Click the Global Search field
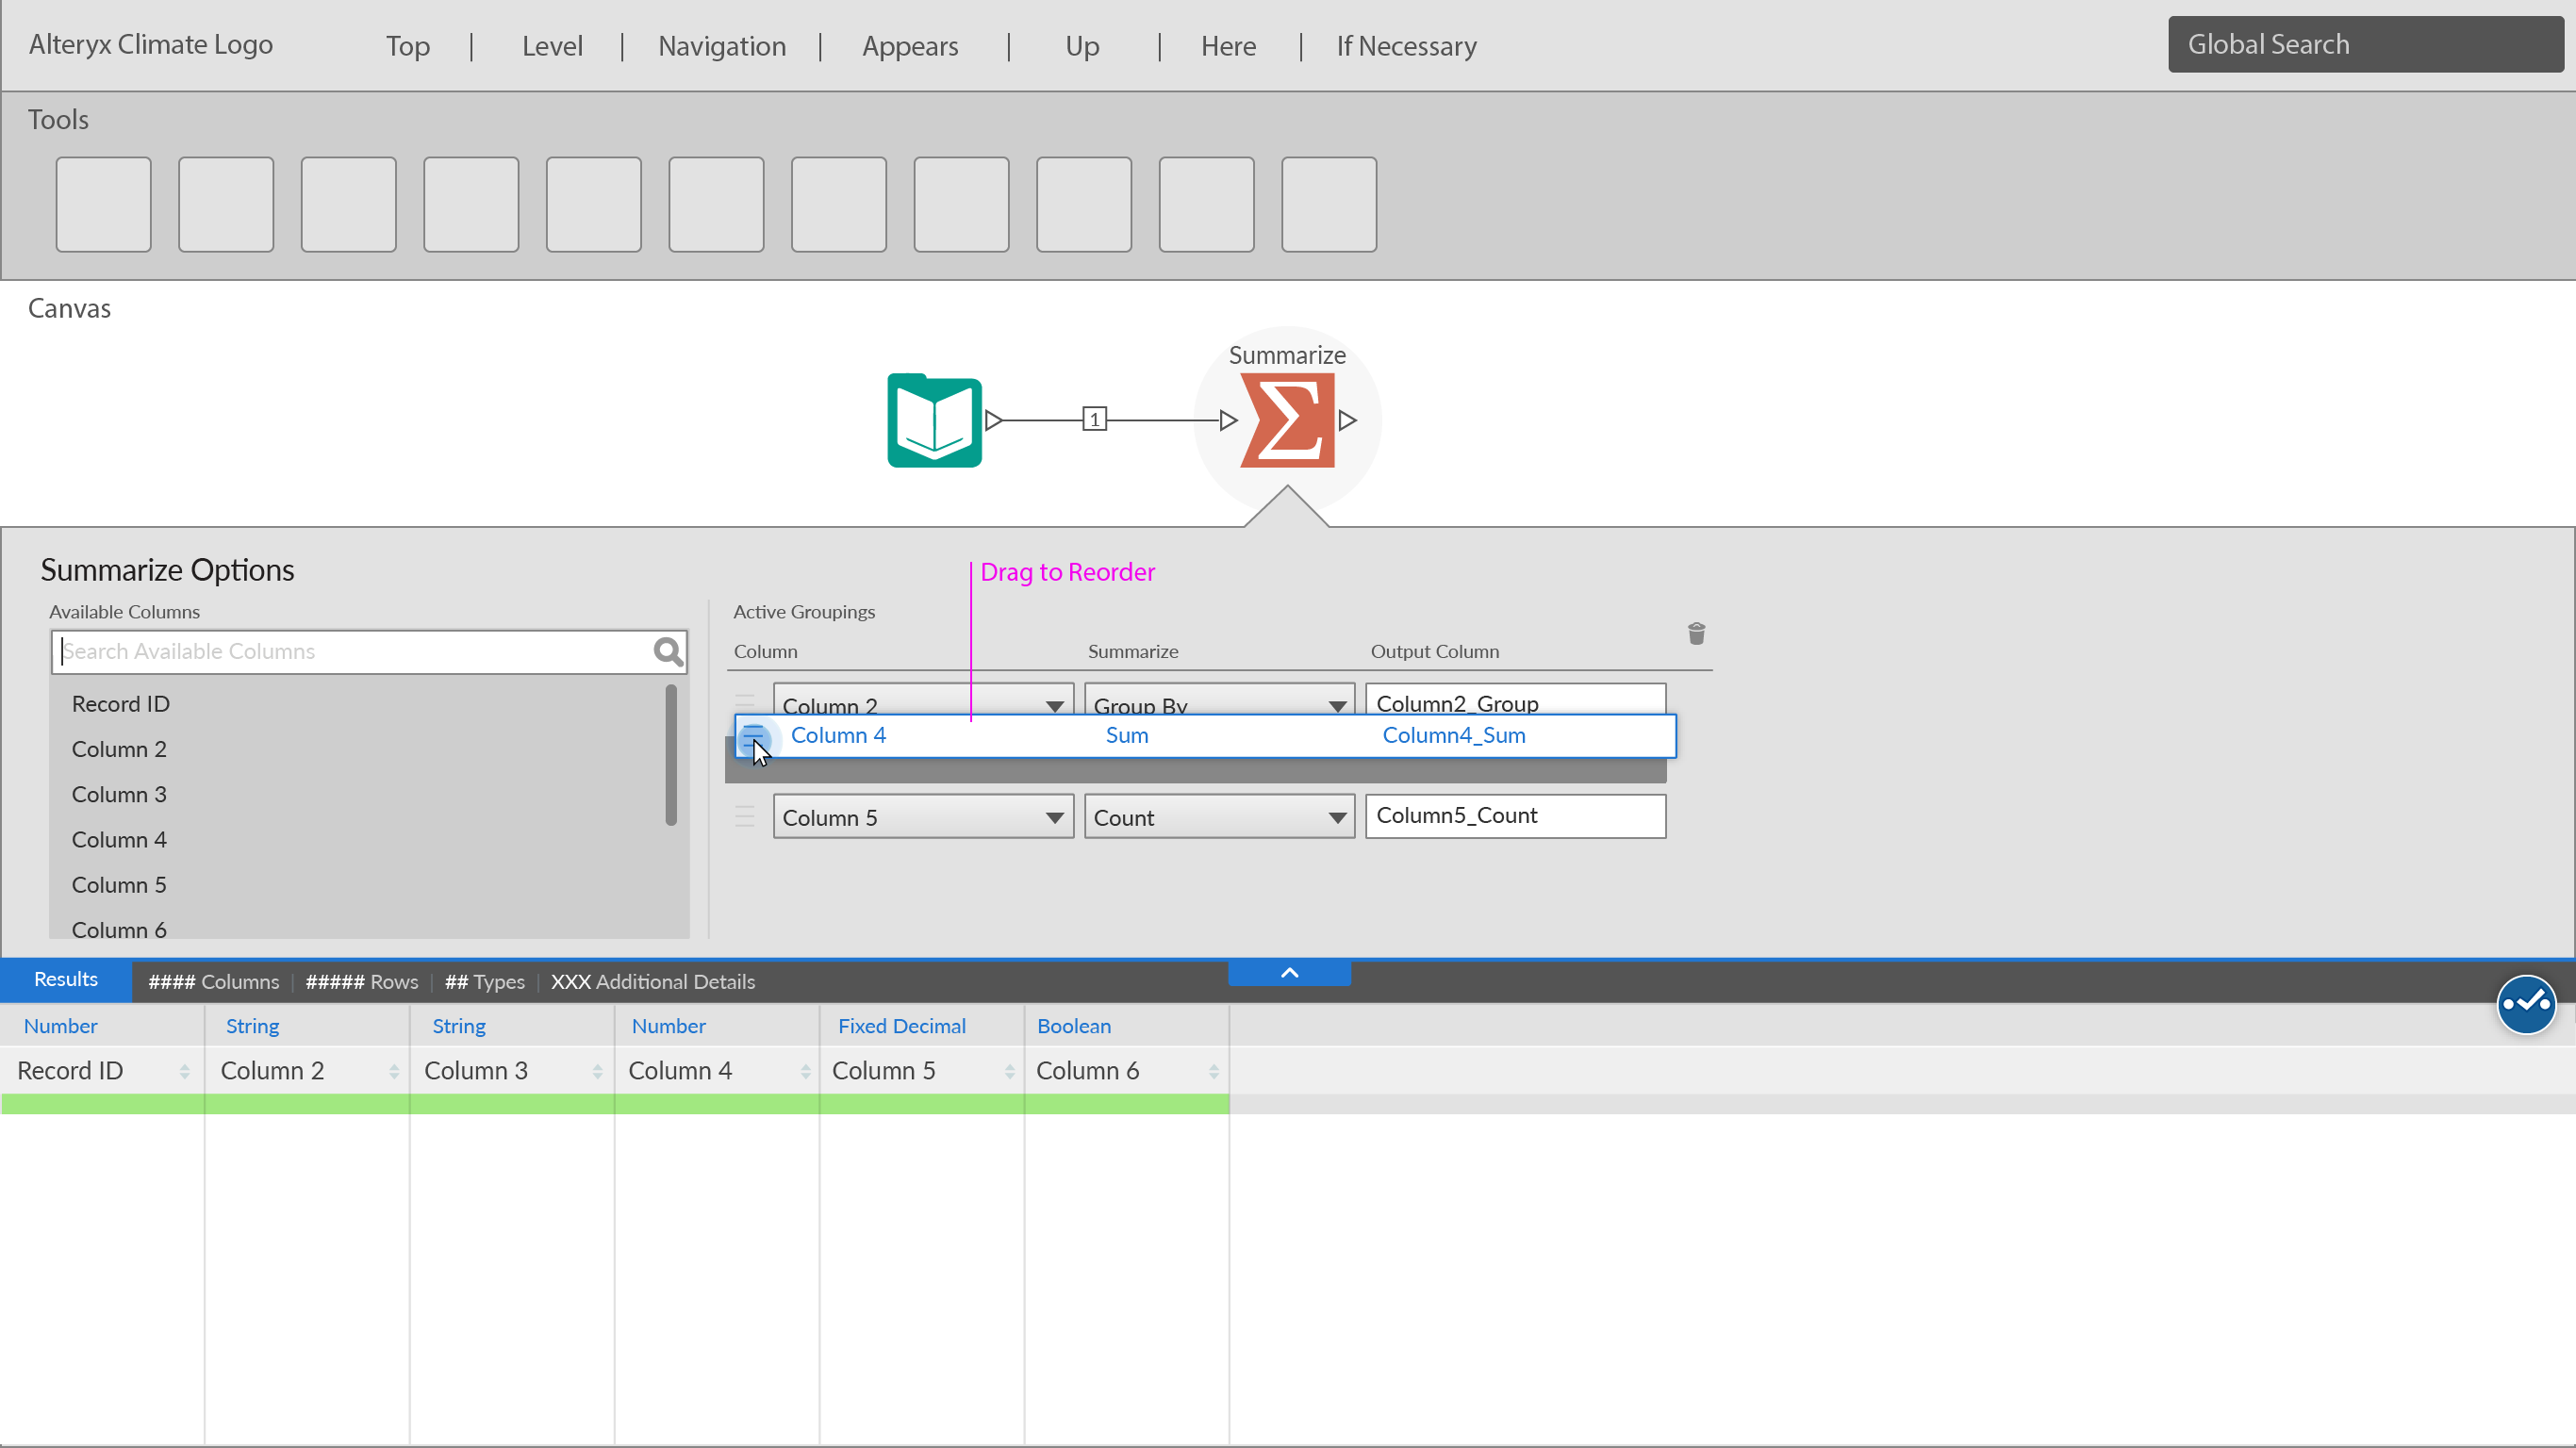The height and width of the screenshot is (1448, 2576). pyautogui.click(x=2364, y=44)
